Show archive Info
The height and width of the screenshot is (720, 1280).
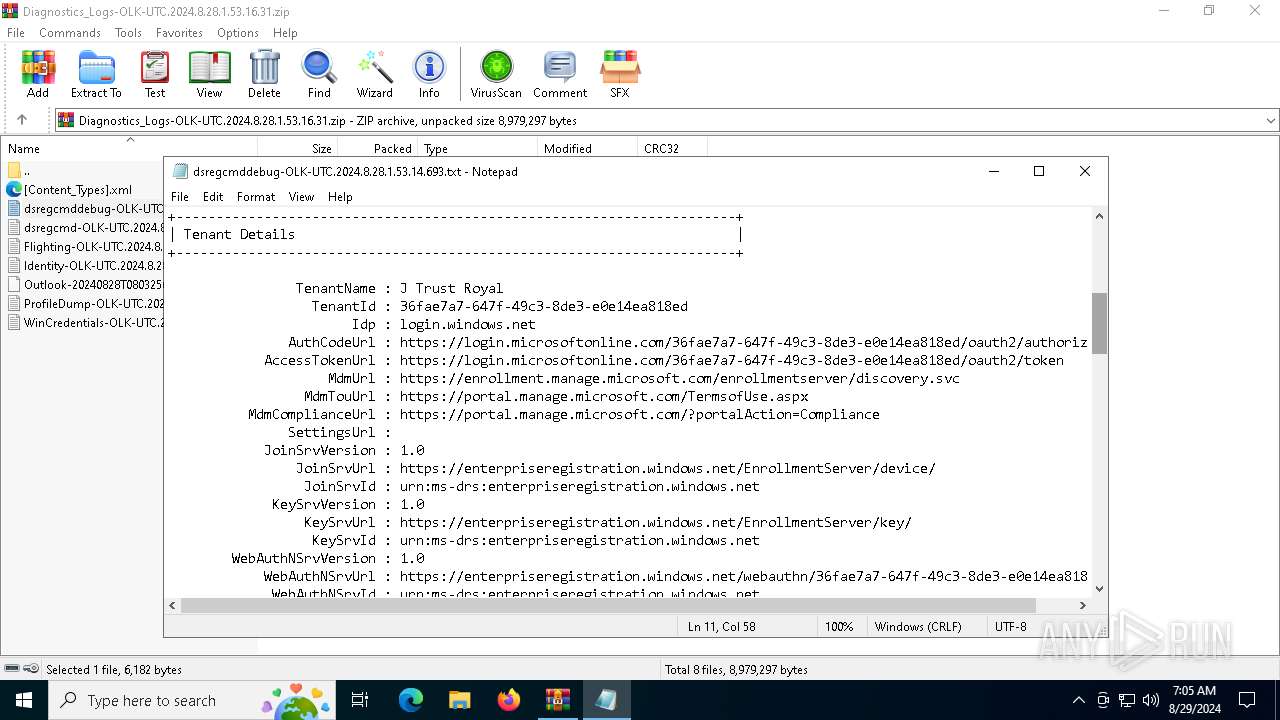429,75
